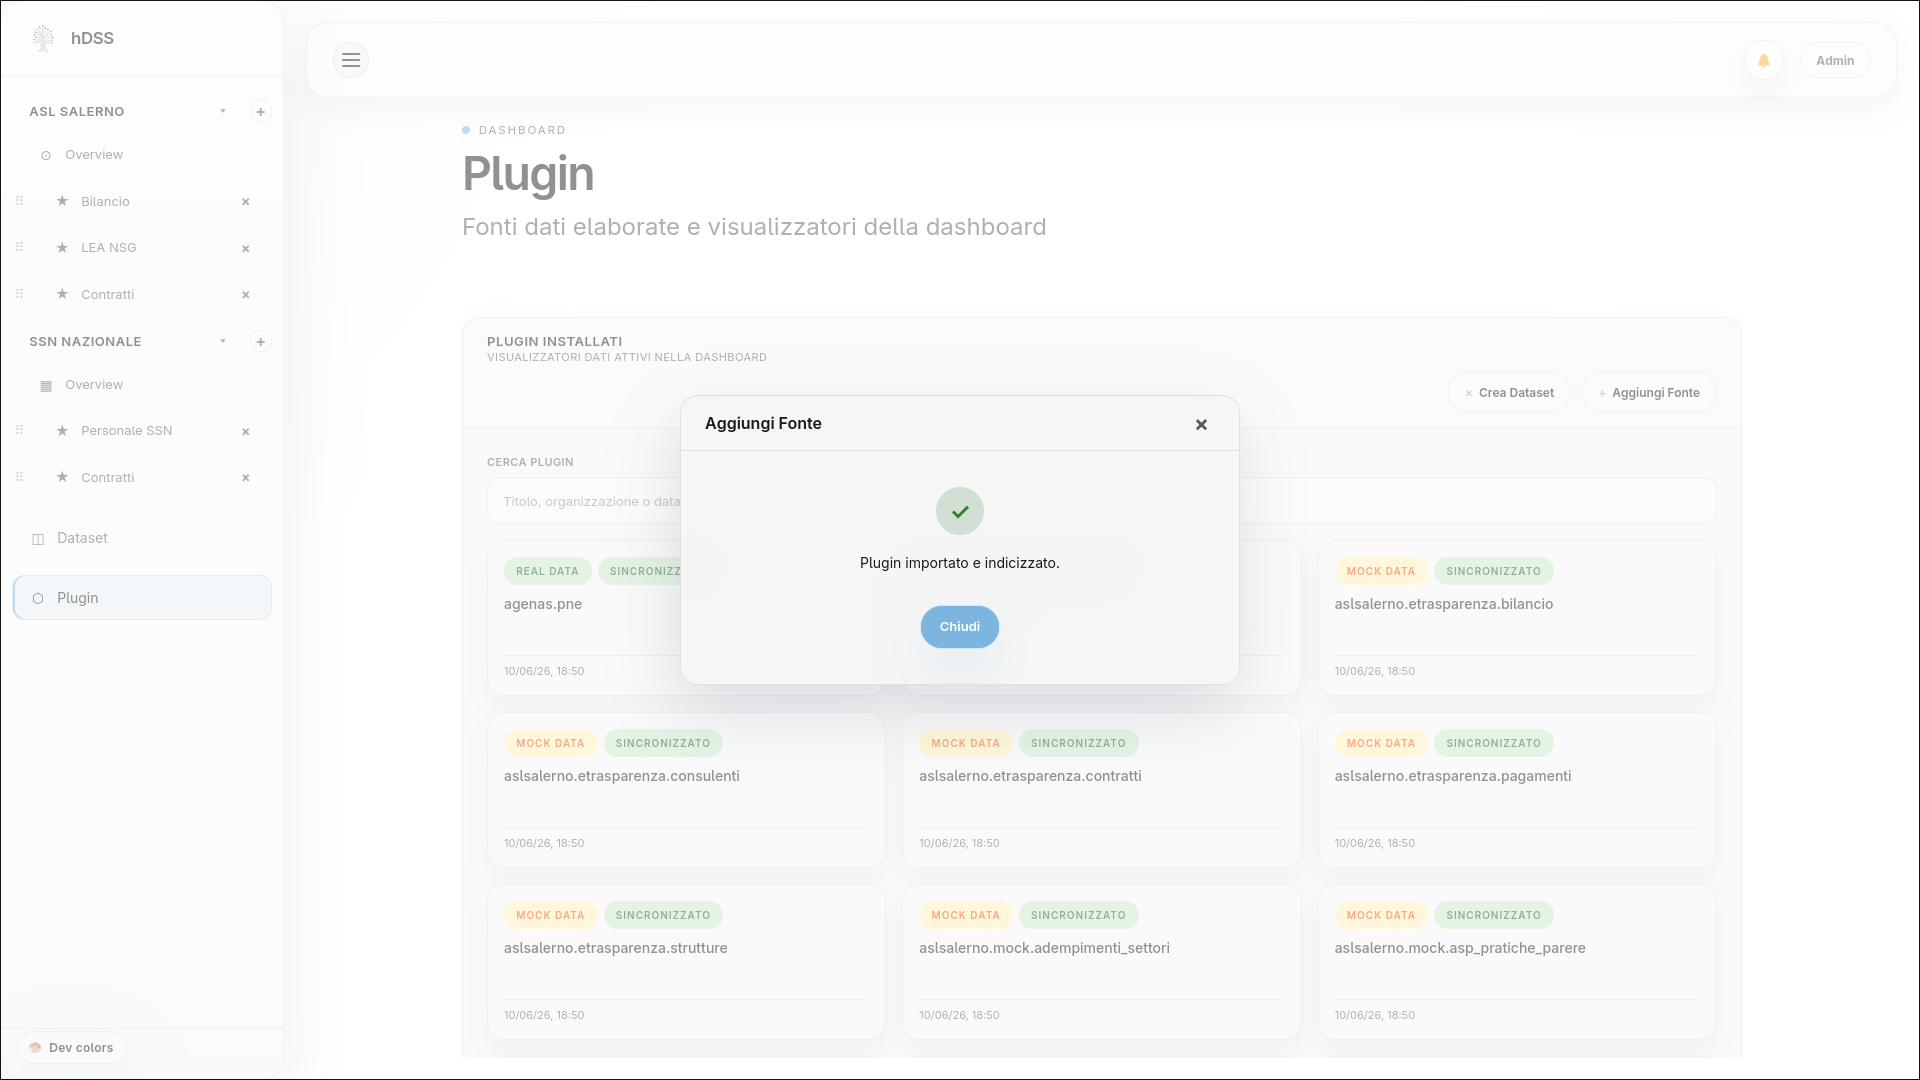Click the star icon beside LEA NSG

click(62, 247)
